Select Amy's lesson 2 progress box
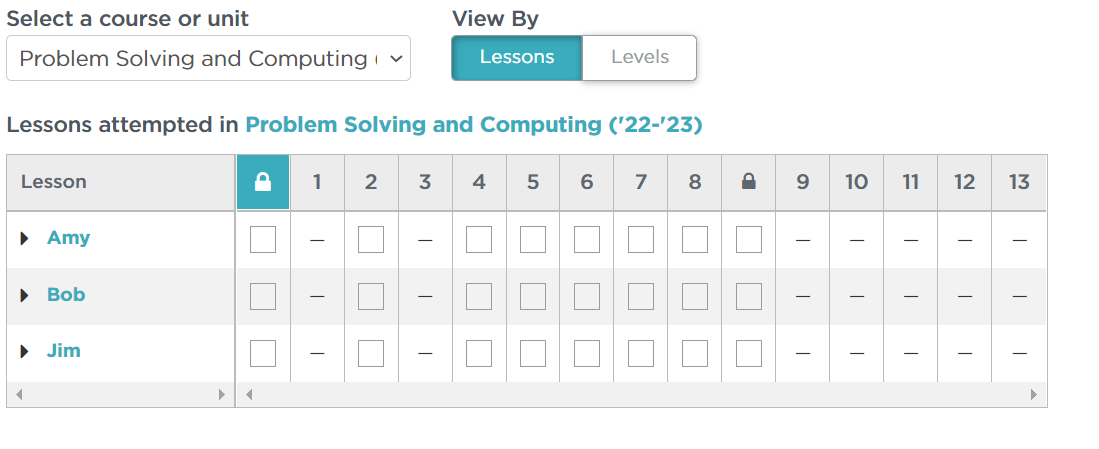Viewport: 1099px width, 449px height. [371, 240]
